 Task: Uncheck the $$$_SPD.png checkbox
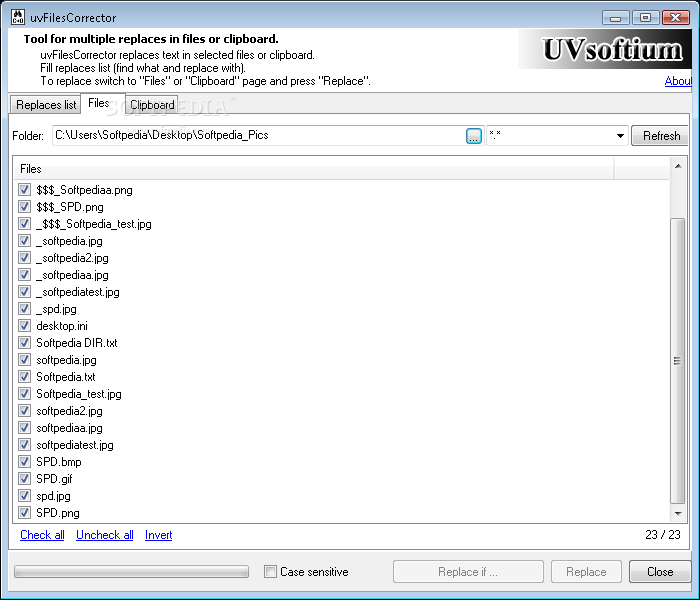coord(25,207)
